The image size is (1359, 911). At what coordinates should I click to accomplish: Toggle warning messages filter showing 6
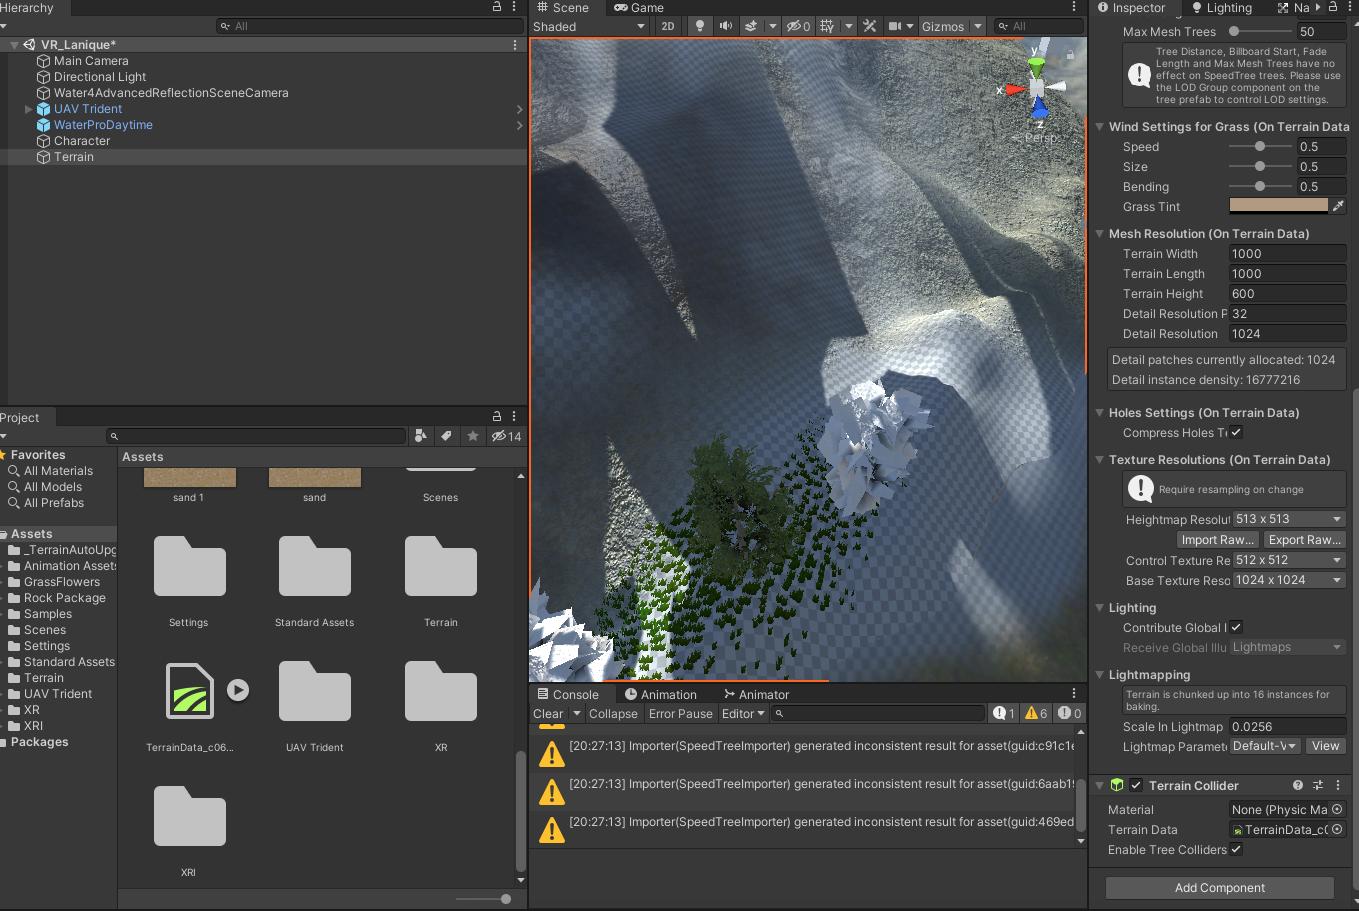(x=1036, y=714)
